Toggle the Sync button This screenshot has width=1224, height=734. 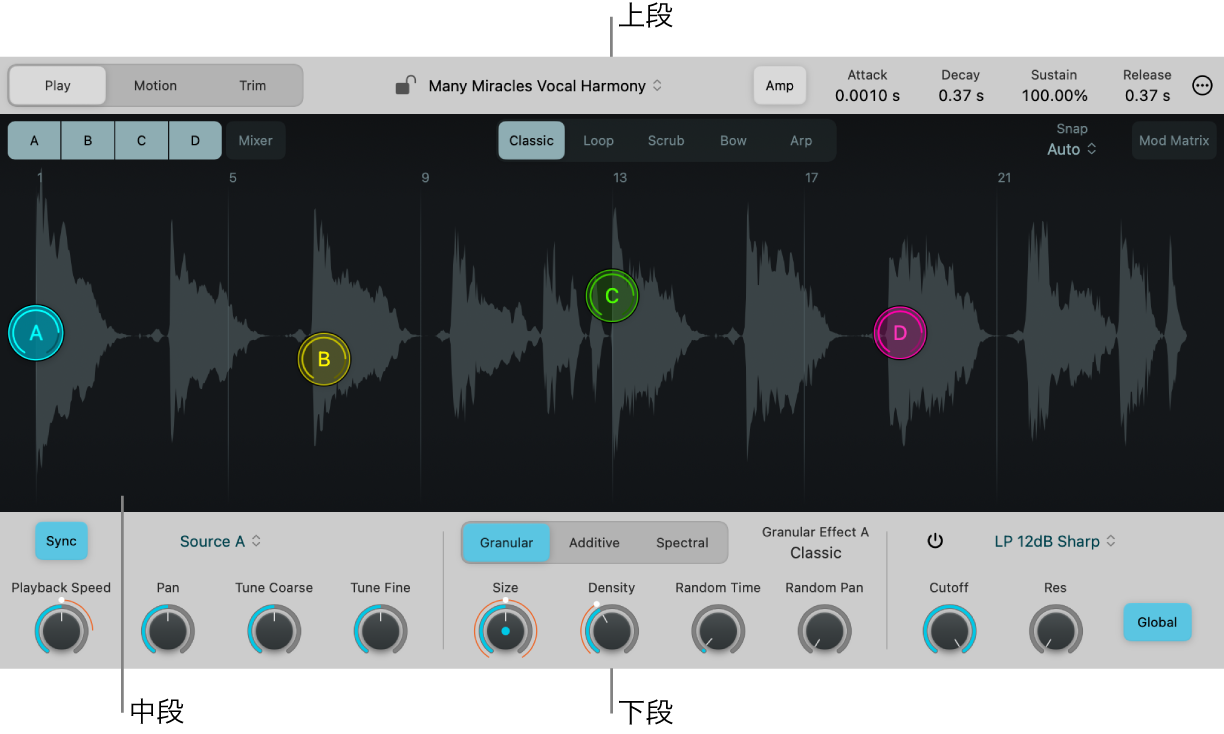tap(62, 541)
